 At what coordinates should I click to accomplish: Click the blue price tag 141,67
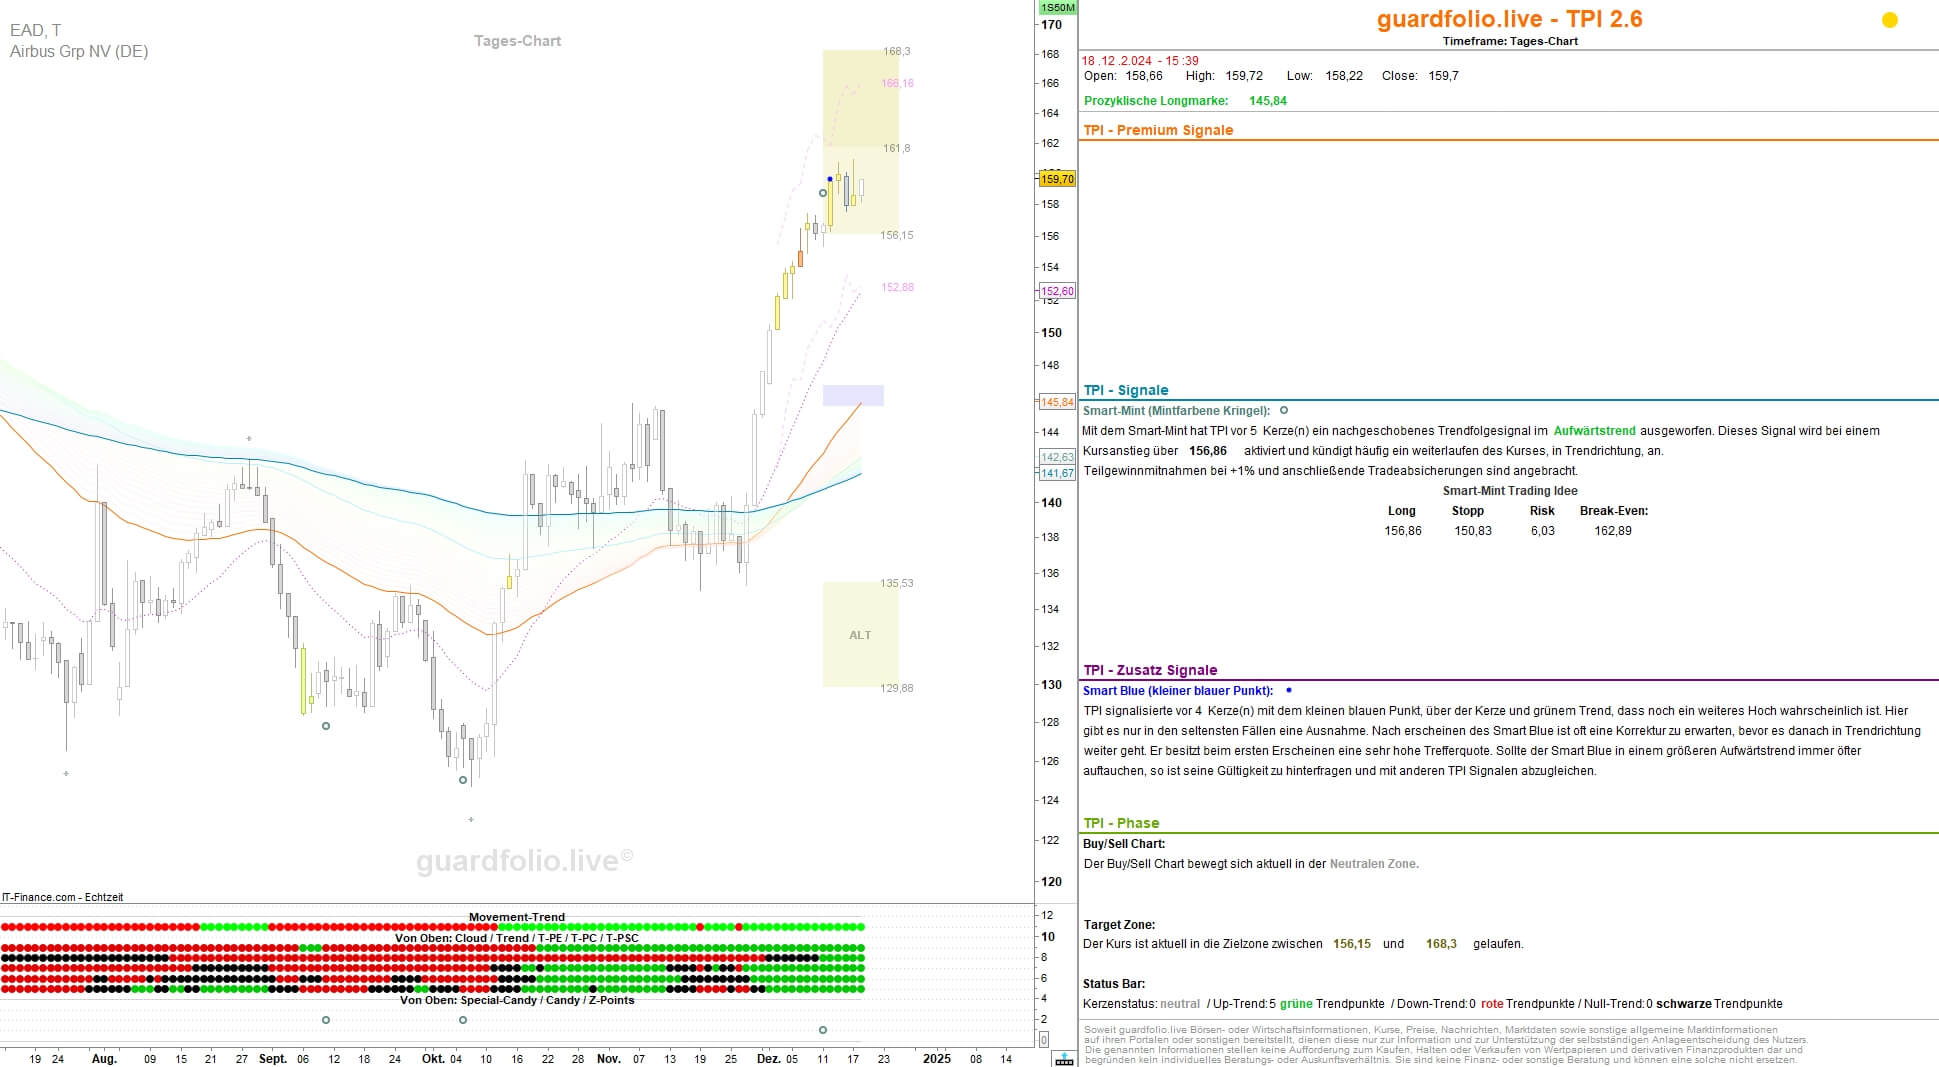(x=1057, y=473)
